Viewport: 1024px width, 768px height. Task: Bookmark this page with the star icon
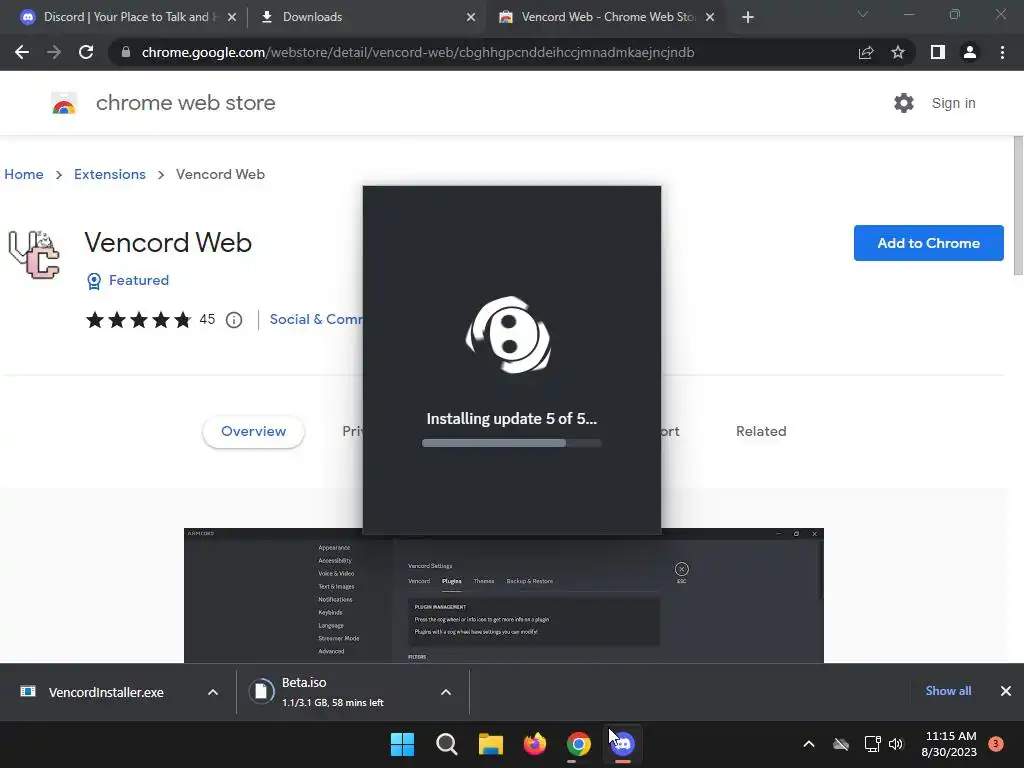[x=898, y=52]
